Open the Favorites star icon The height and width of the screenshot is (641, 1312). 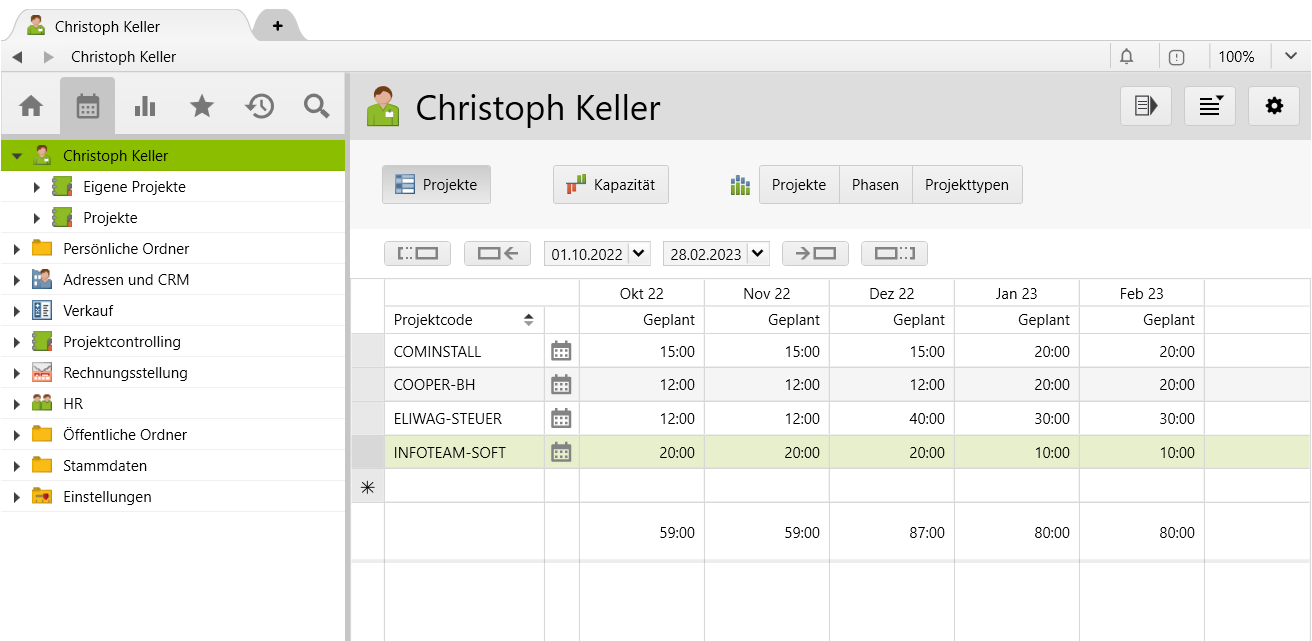point(202,106)
